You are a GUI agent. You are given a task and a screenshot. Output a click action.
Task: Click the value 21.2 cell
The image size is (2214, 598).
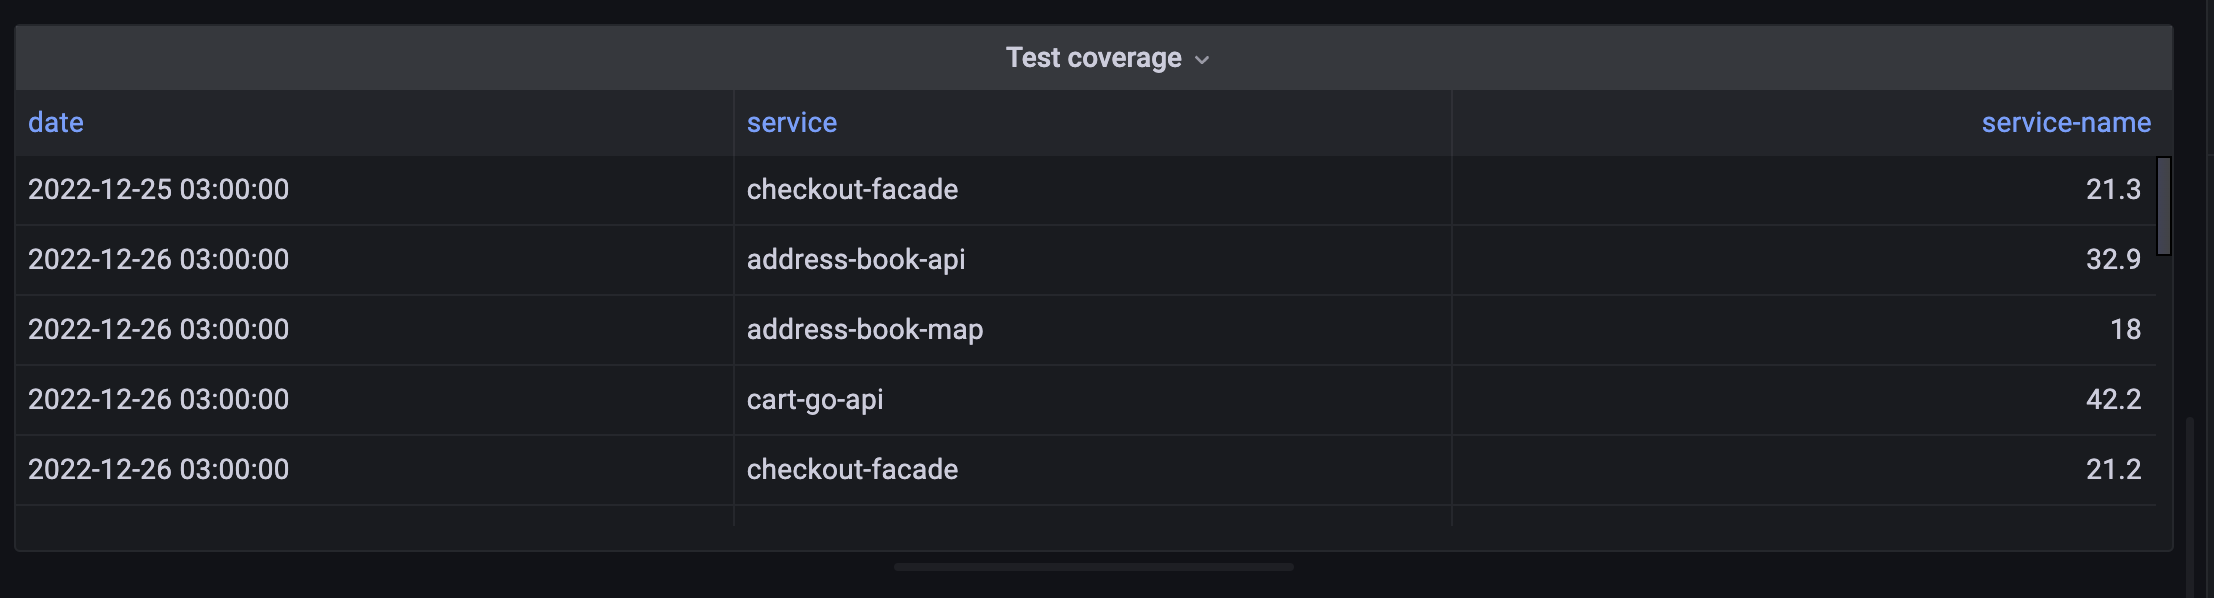pyautogui.click(x=2112, y=469)
